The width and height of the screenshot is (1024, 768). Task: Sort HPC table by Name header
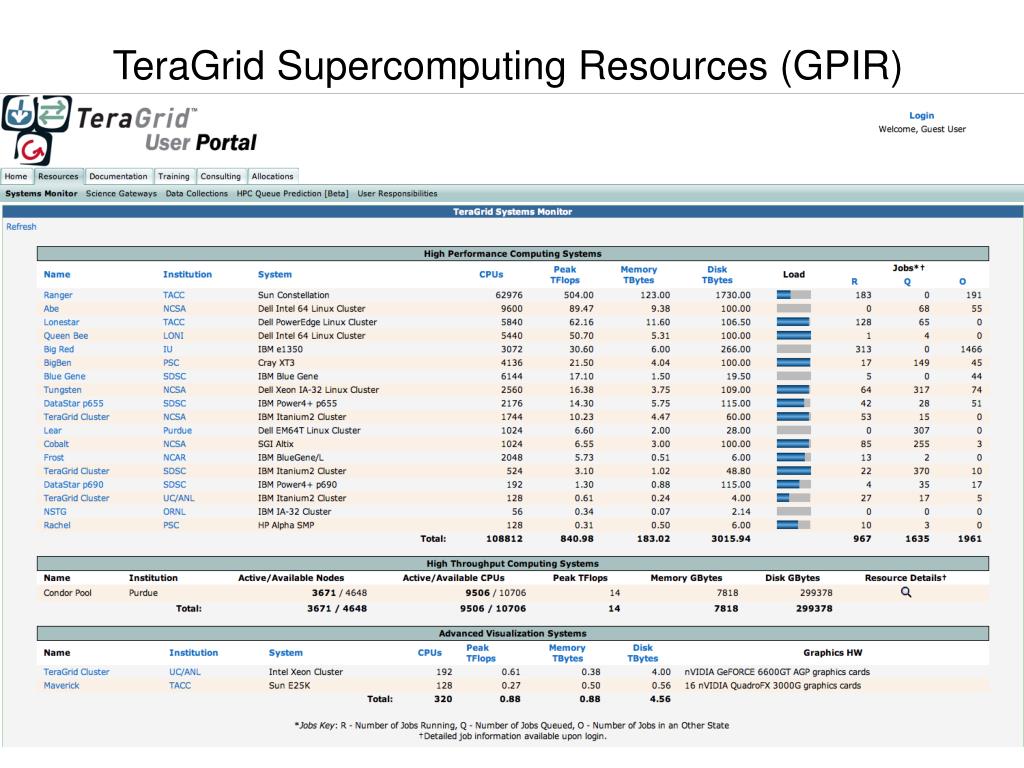click(57, 274)
